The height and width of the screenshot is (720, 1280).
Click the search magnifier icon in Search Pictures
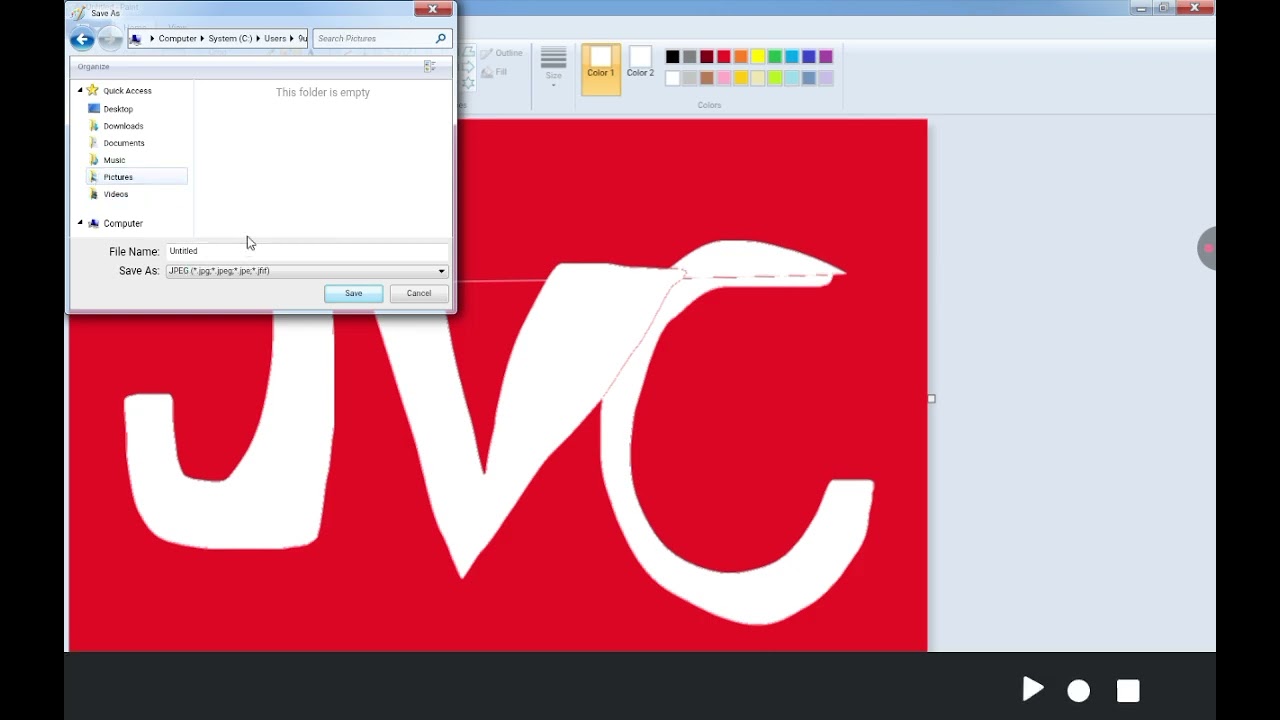[440, 38]
